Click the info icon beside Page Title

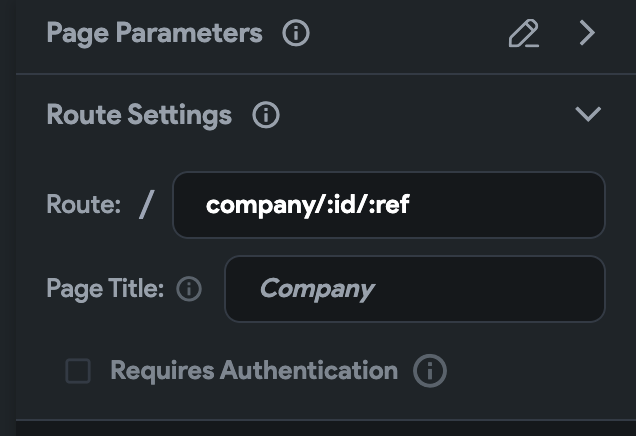(x=189, y=290)
